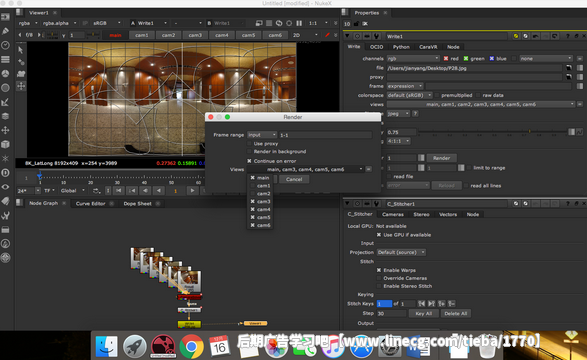Enable Override Cameras checkbox
This screenshot has width=587, height=360.
(x=379, y=278)
